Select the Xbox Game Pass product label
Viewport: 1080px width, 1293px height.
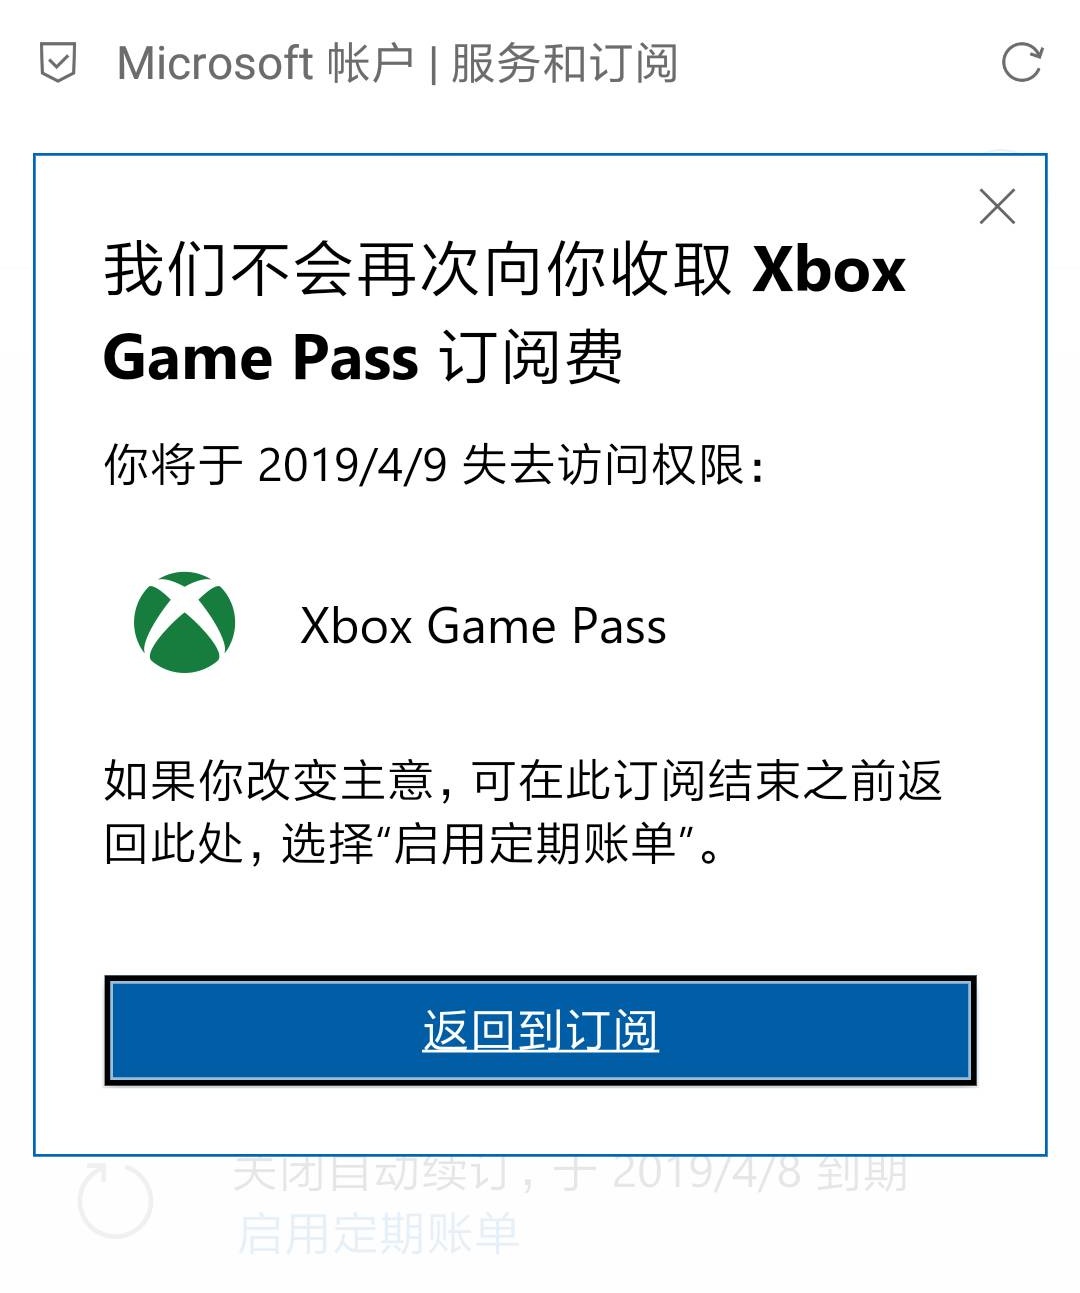point(483,626)
